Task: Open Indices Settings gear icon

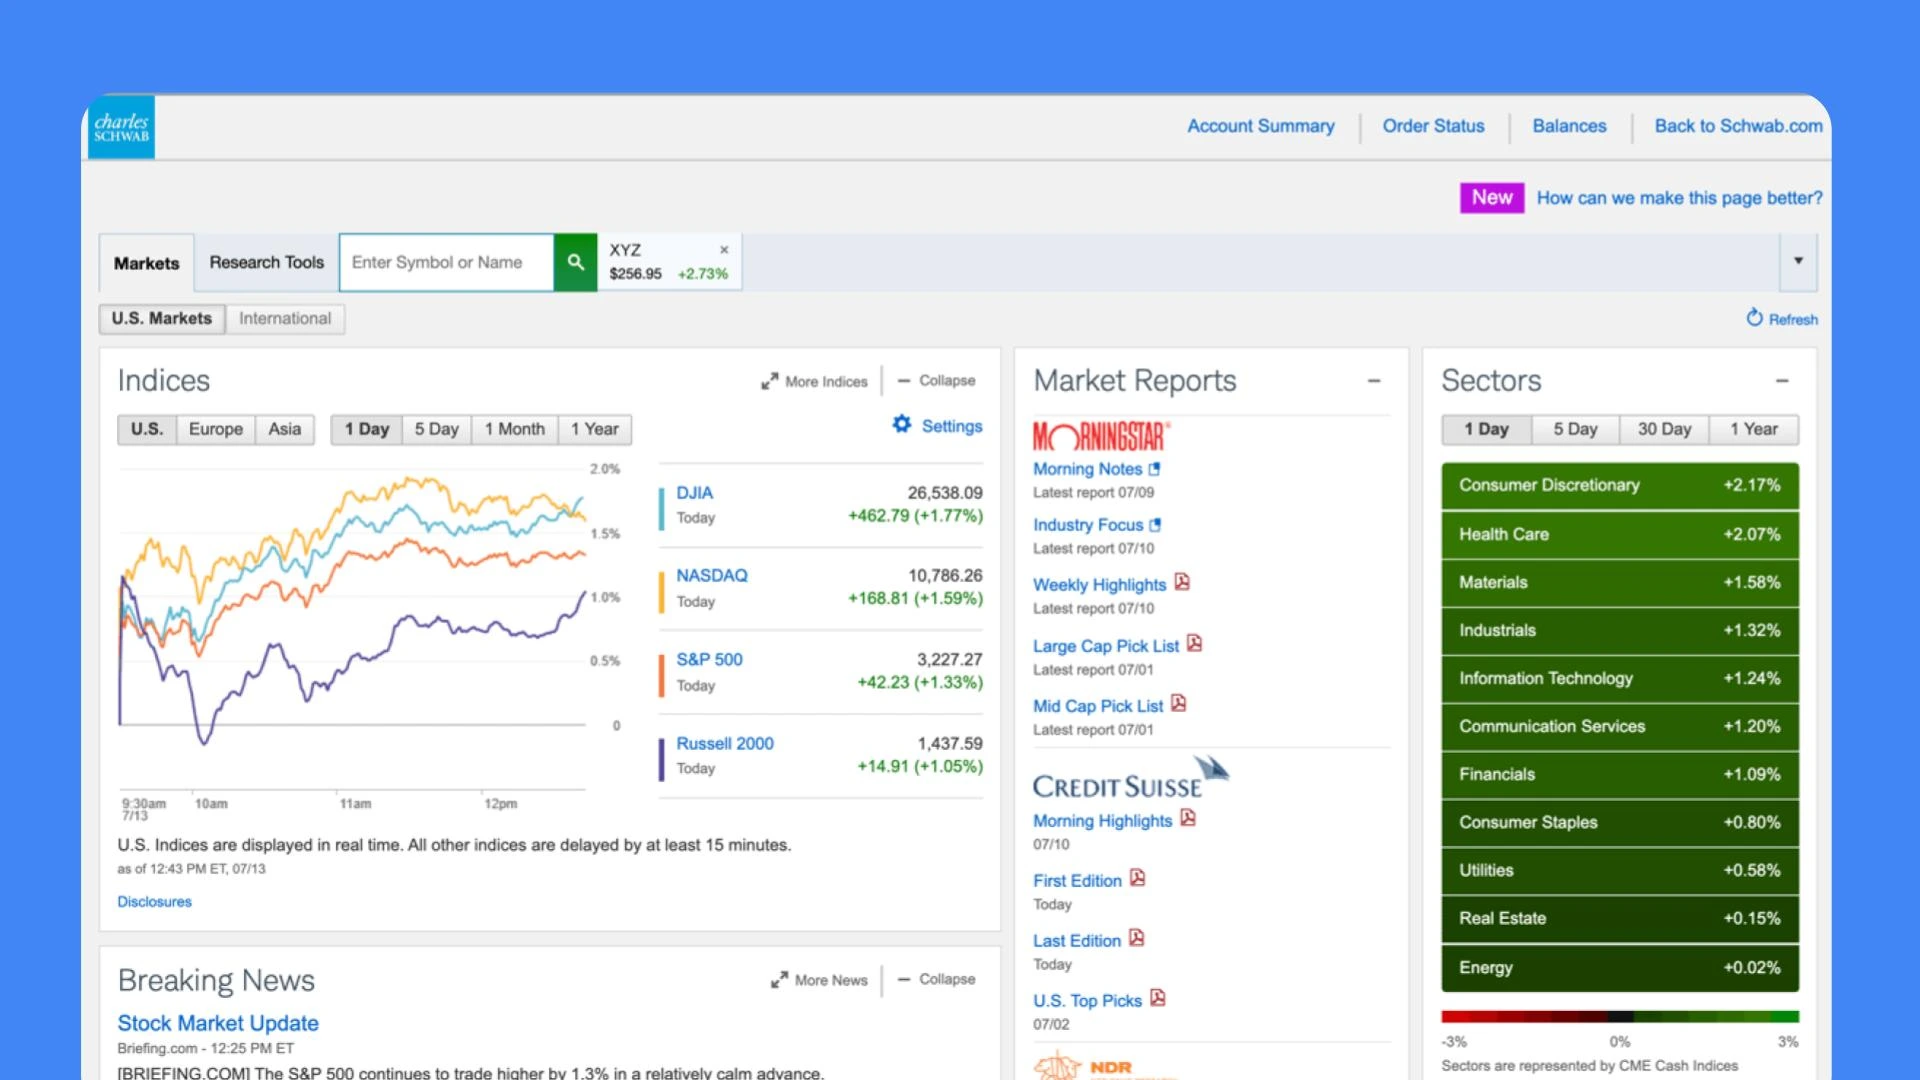Action: (x=902, y=425)
